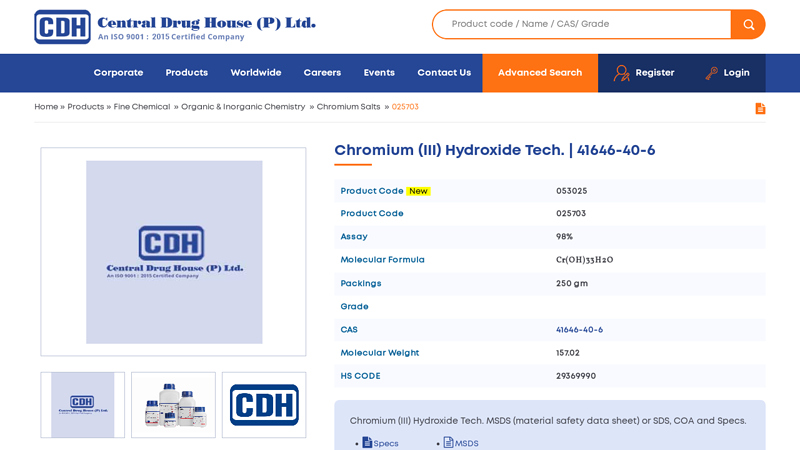Open the Chromium Salts breadcrumb
Image resolution: width=800 pixels, height=450 pixels.
(348, 107)
